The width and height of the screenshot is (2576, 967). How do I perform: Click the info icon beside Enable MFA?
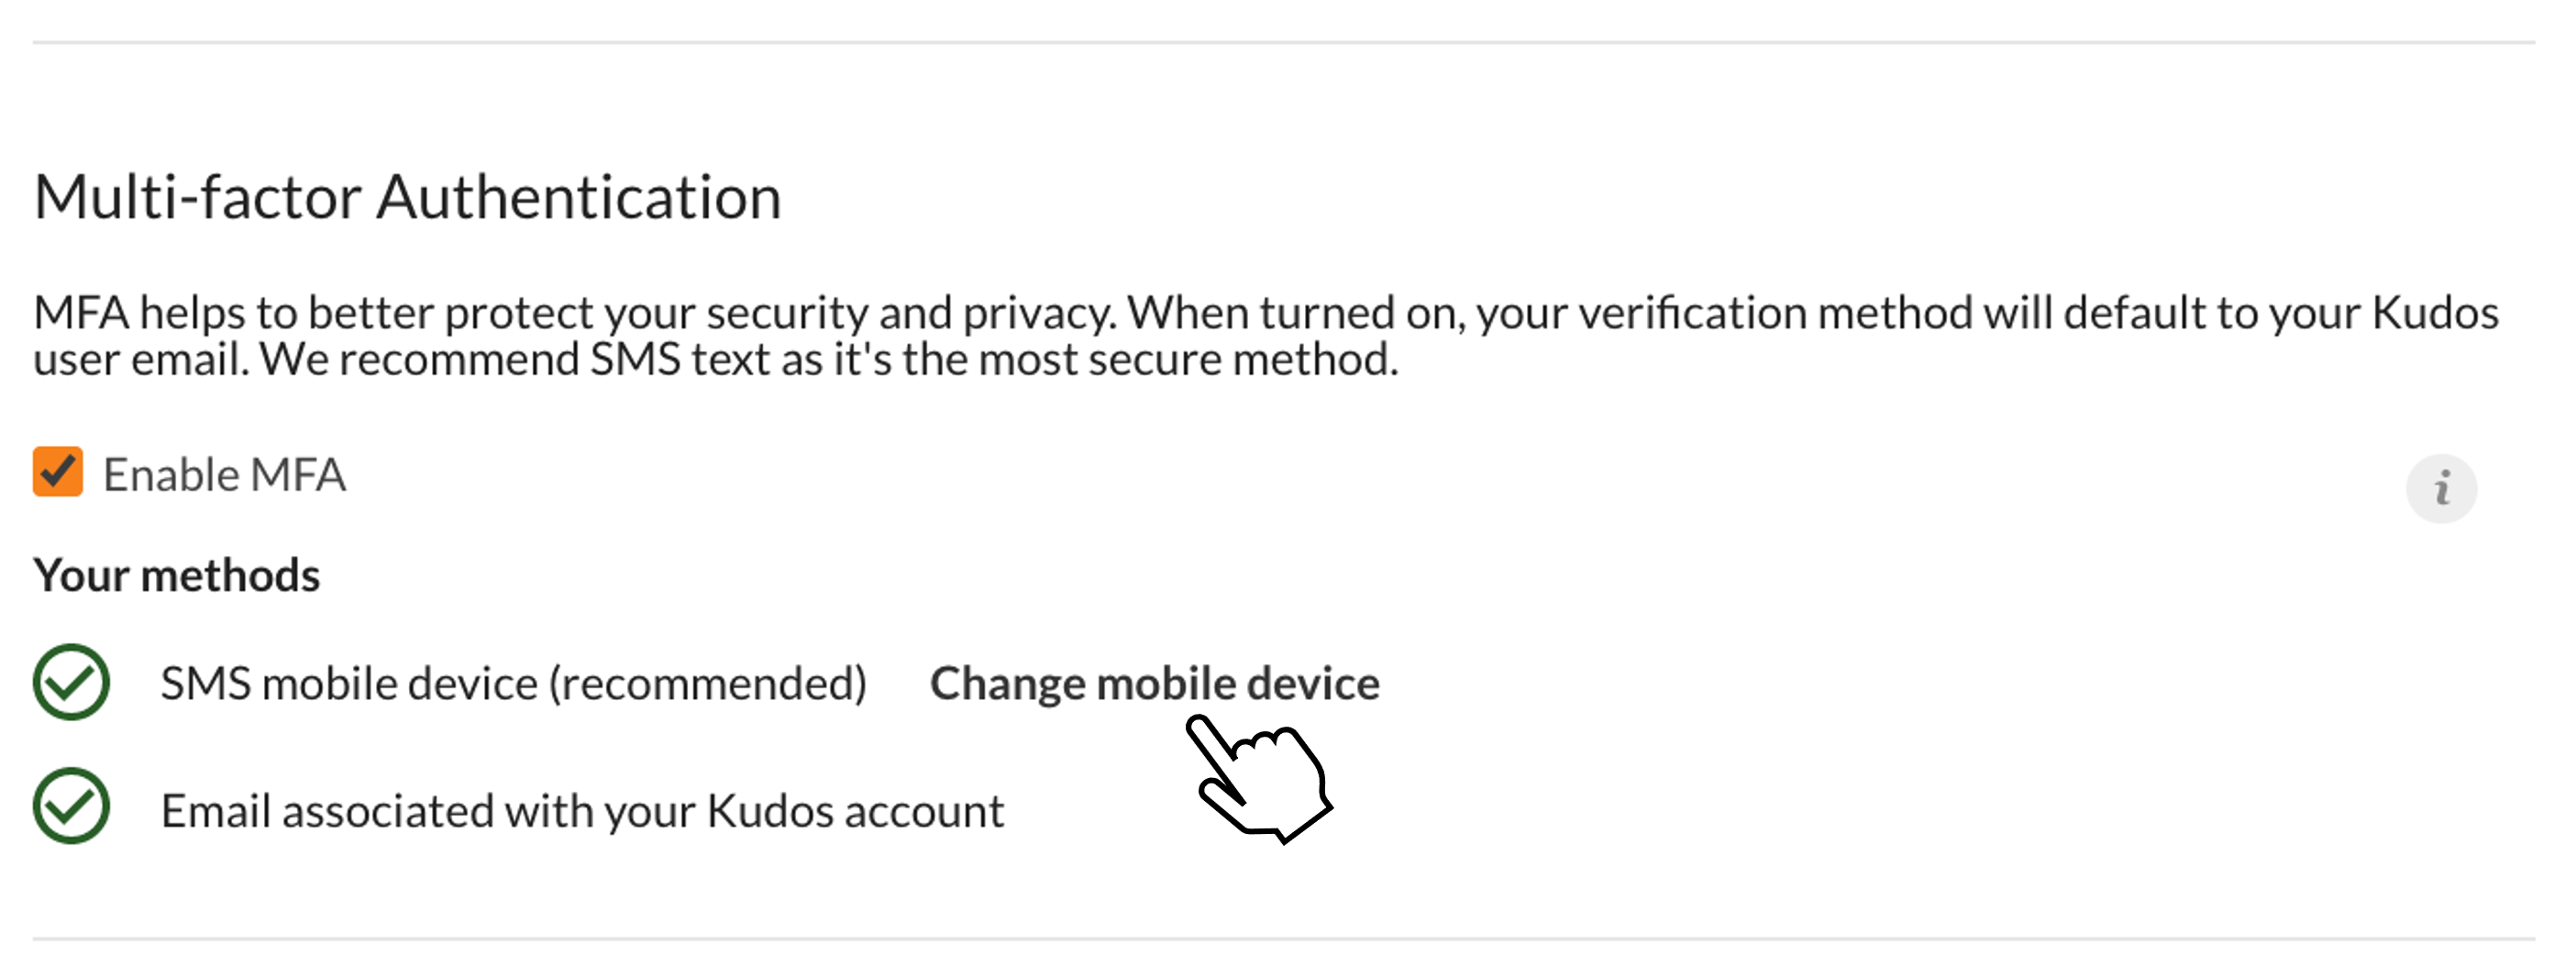2440,488
